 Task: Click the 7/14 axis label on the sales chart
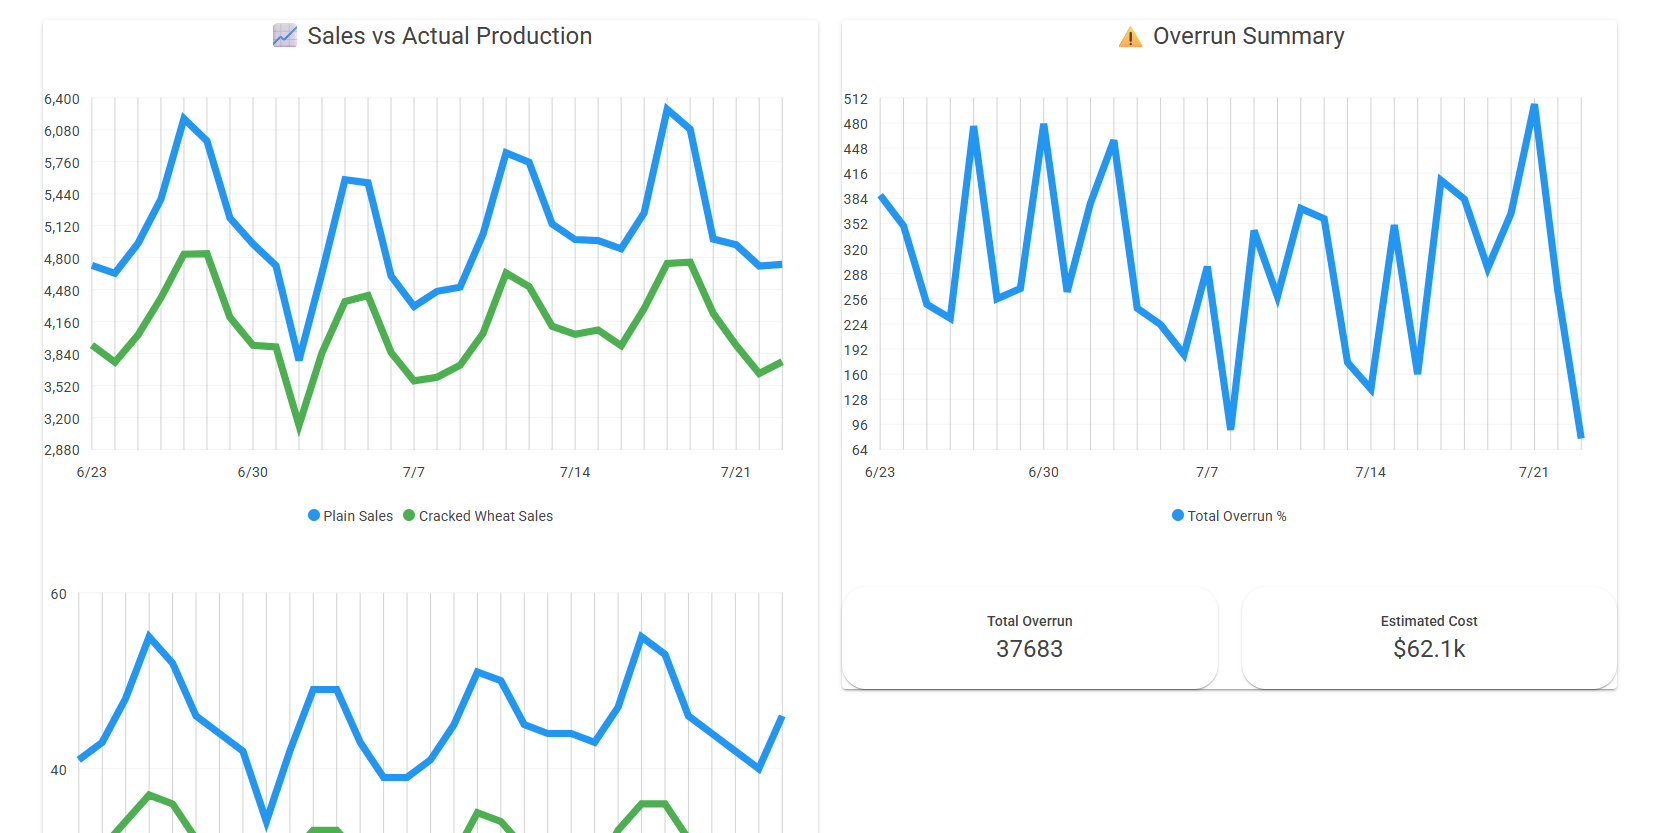tap(575, 472)
